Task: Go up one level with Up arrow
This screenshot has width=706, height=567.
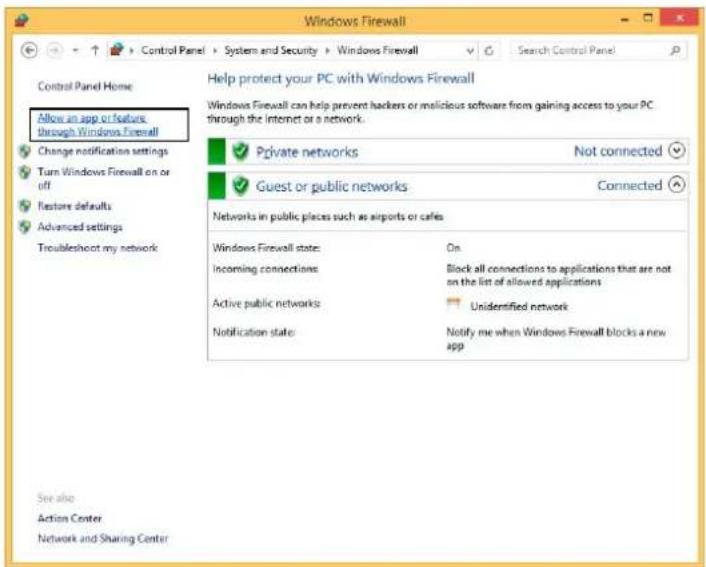Action: (x=95, y=50)
